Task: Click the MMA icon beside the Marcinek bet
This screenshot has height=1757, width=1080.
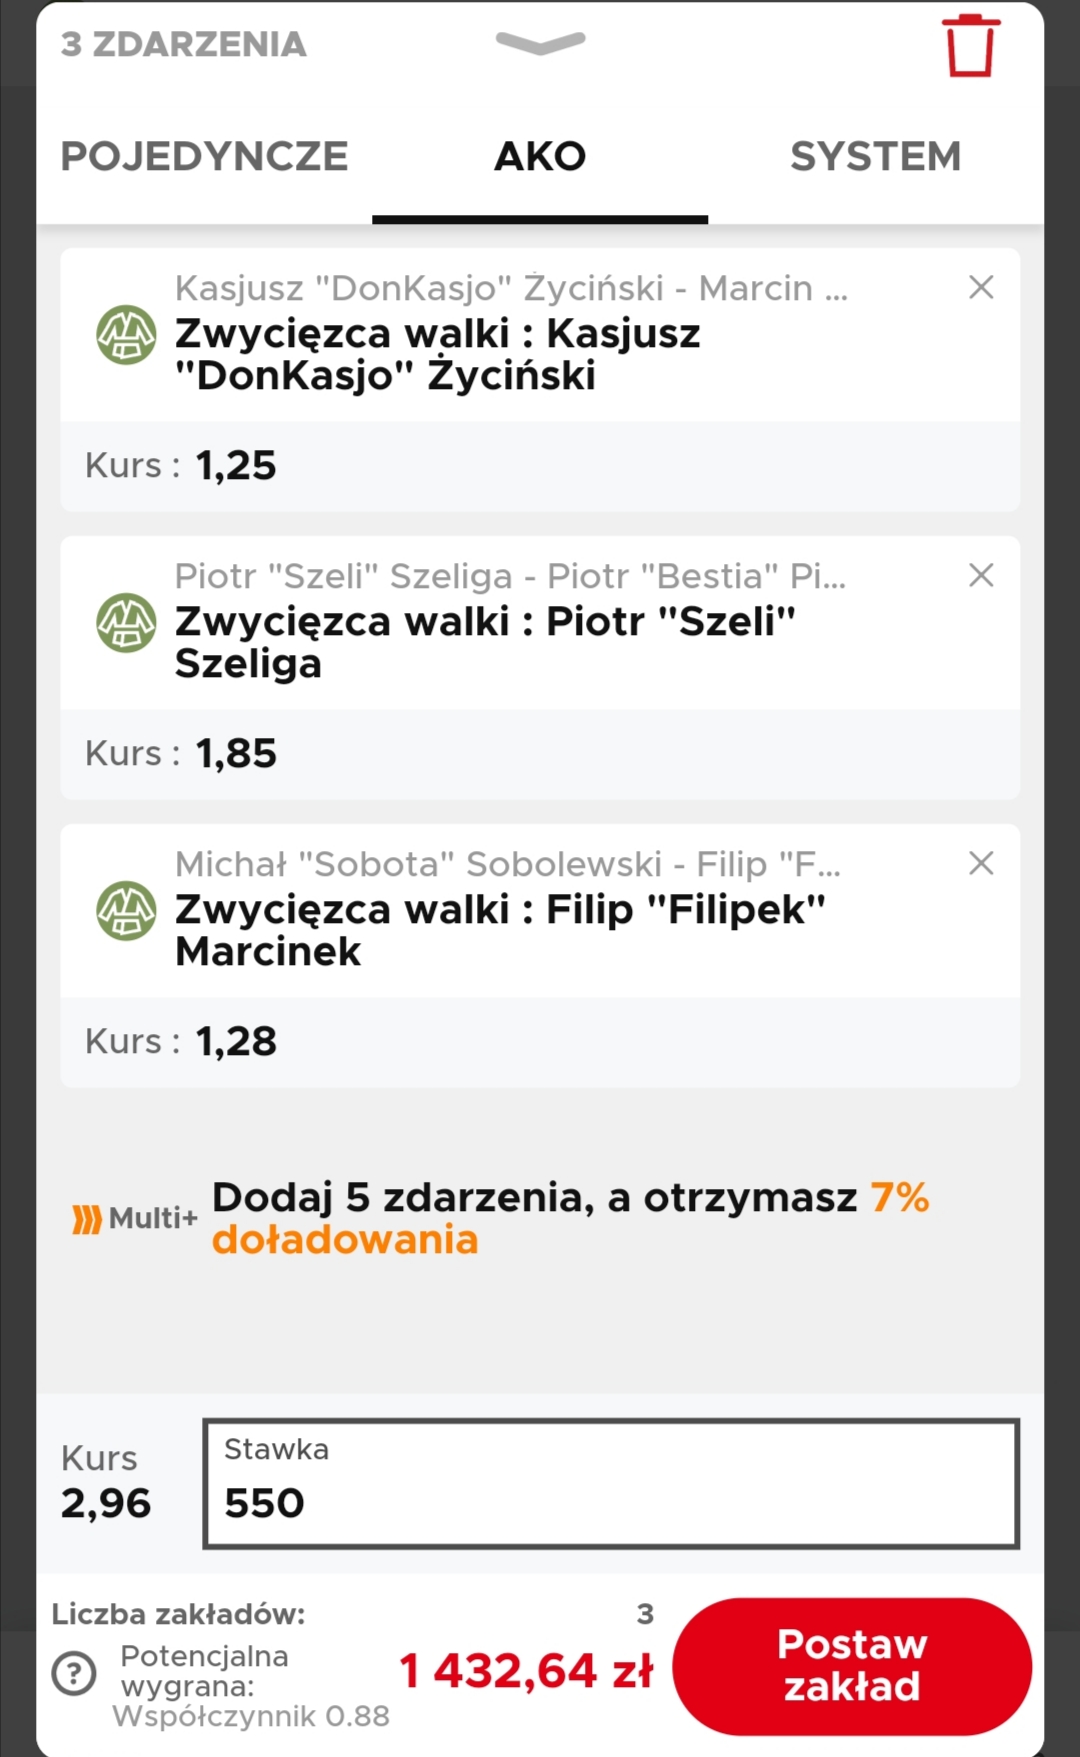Action: click(126, 910)
